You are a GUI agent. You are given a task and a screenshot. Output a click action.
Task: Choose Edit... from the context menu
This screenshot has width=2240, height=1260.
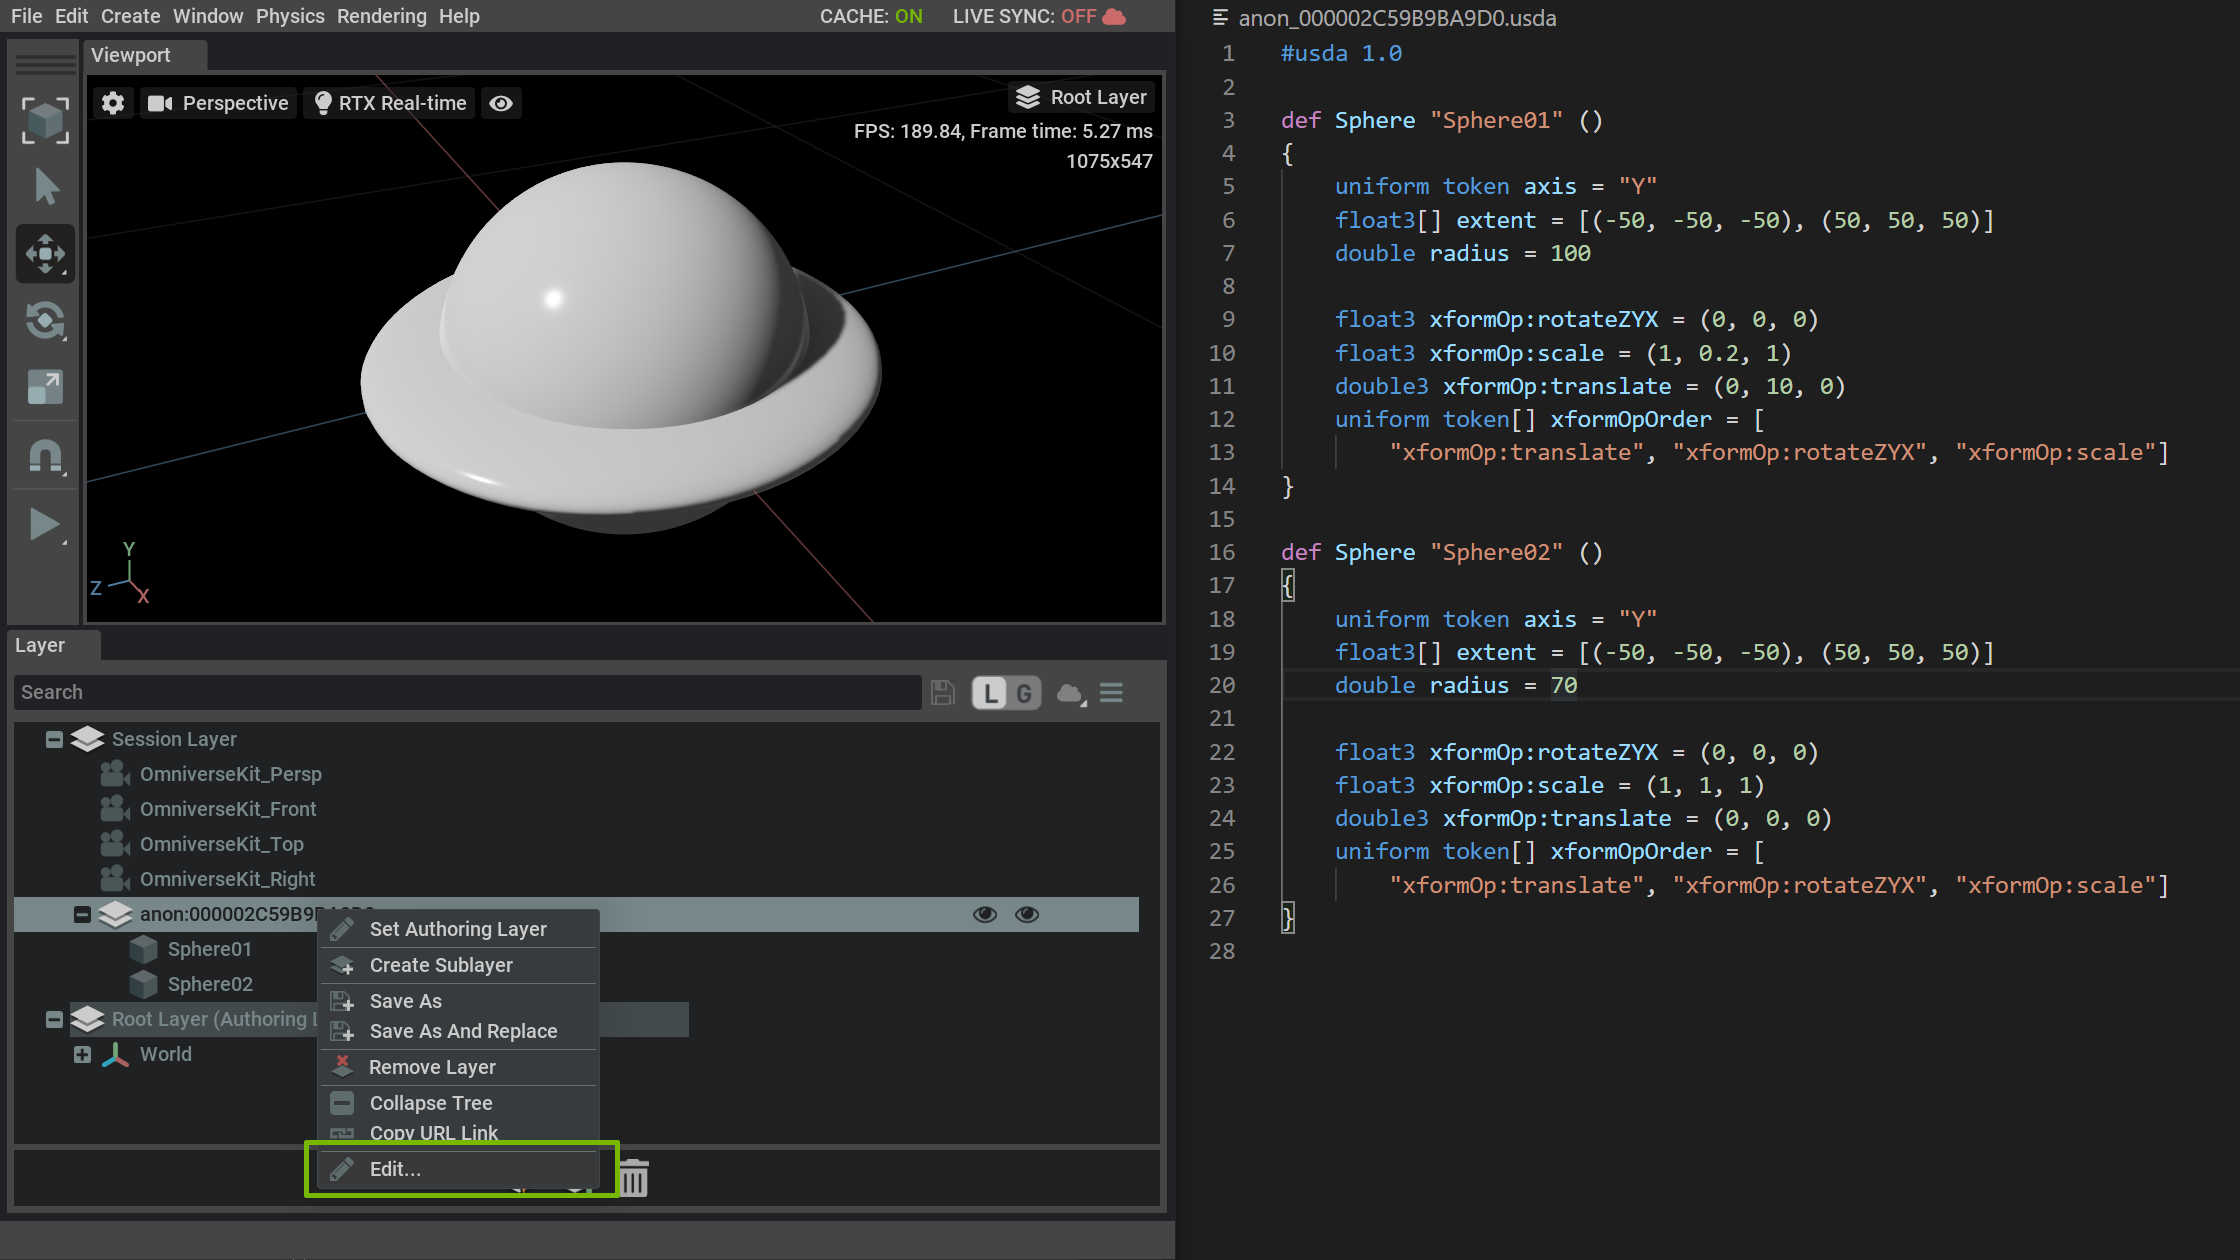point(395,1169)
